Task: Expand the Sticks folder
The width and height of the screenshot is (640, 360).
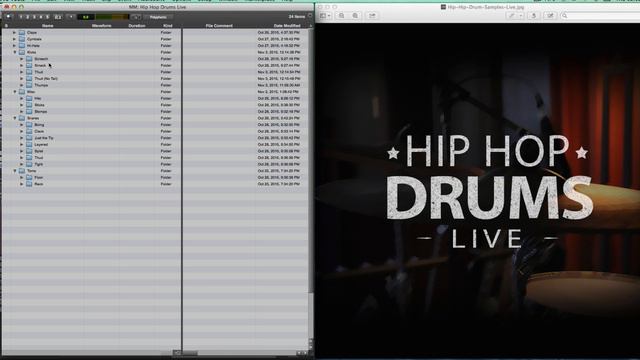Action: pyautogui.click(x=22, y=105)
